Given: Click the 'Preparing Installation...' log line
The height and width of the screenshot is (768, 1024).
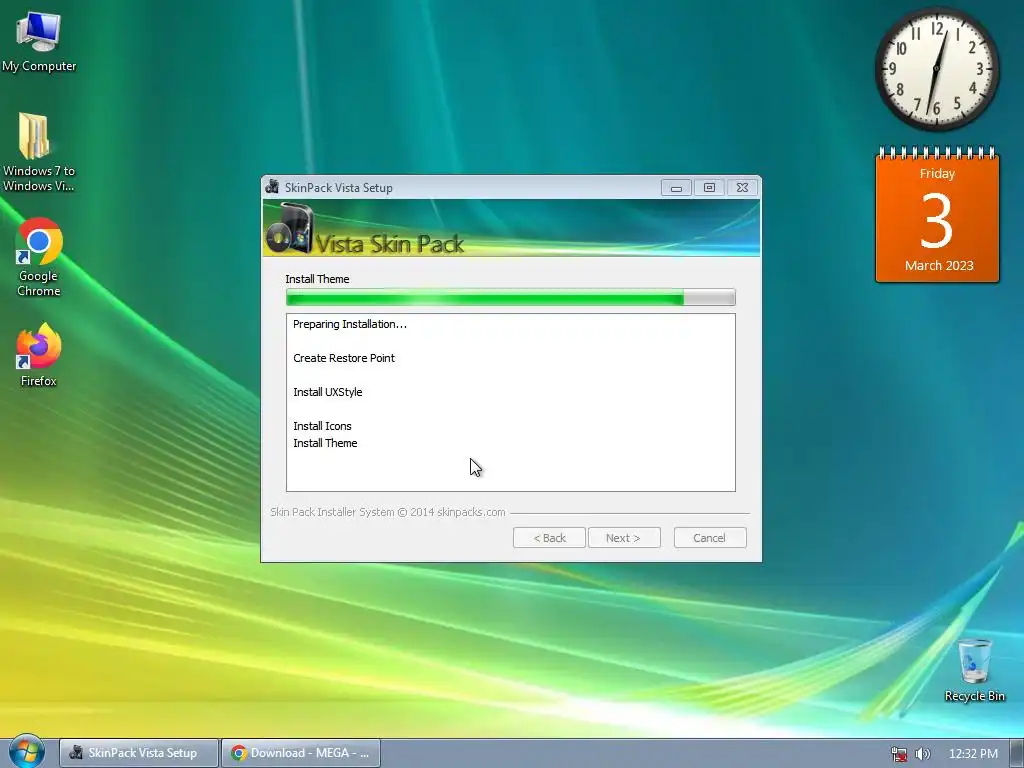Looking at the screenshot, I should [349, 324].
